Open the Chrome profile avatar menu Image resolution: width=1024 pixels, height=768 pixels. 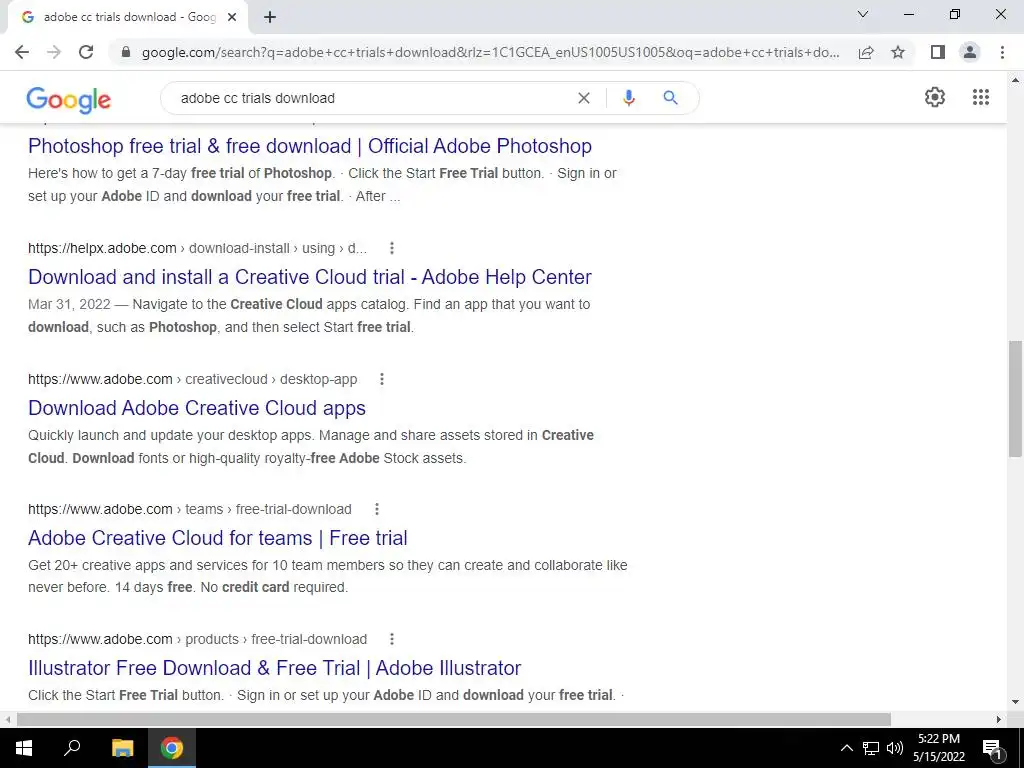coord(970,52)
